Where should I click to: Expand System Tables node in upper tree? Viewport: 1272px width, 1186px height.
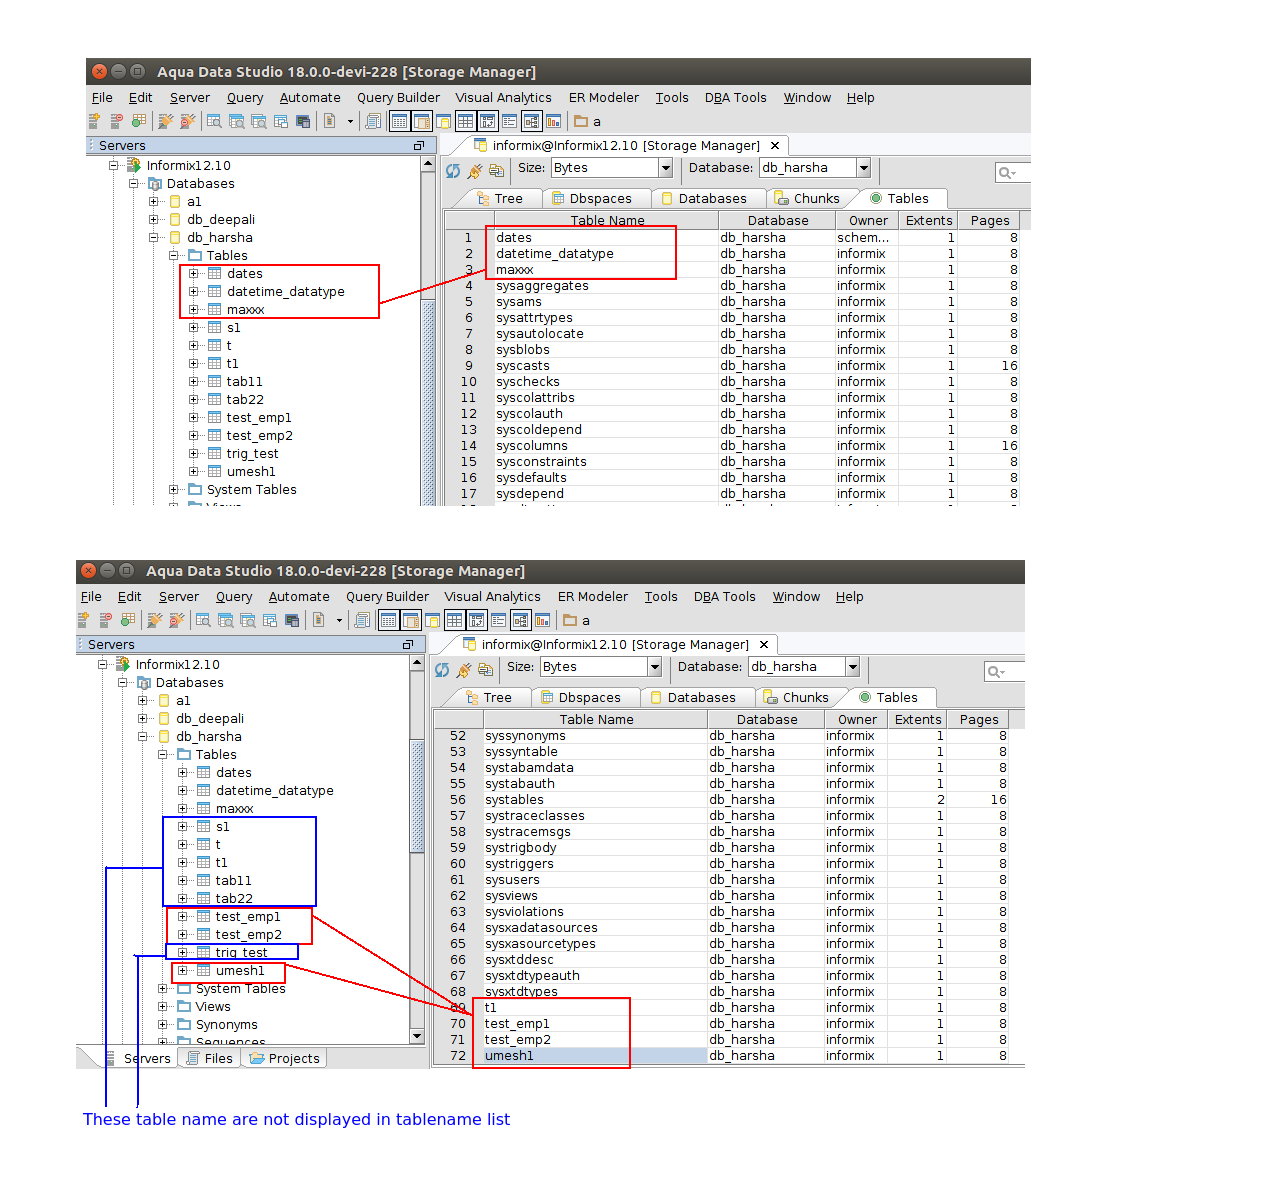pos(174,490)
